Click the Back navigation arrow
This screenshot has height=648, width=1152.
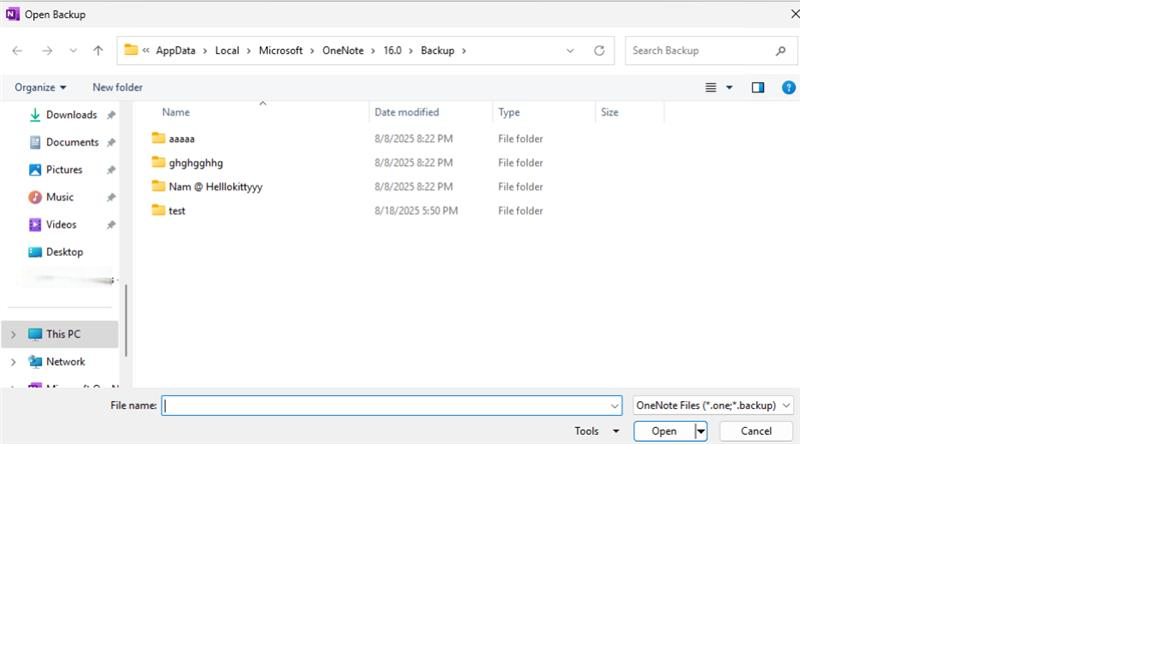(18, 51)
